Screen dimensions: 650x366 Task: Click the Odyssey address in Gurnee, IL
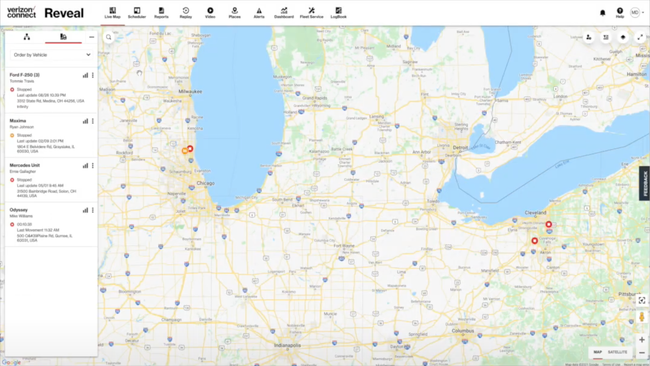(44, 238)
